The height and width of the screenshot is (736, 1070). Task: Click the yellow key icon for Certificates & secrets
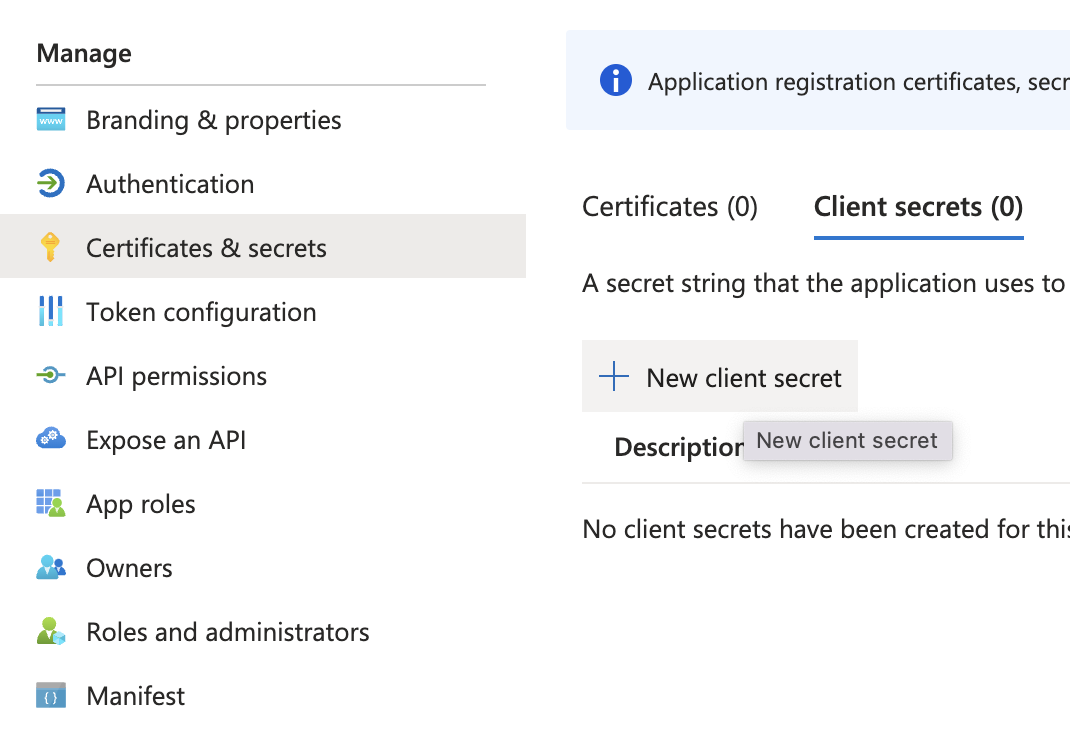pyautogui.click(x=50, y=247)
